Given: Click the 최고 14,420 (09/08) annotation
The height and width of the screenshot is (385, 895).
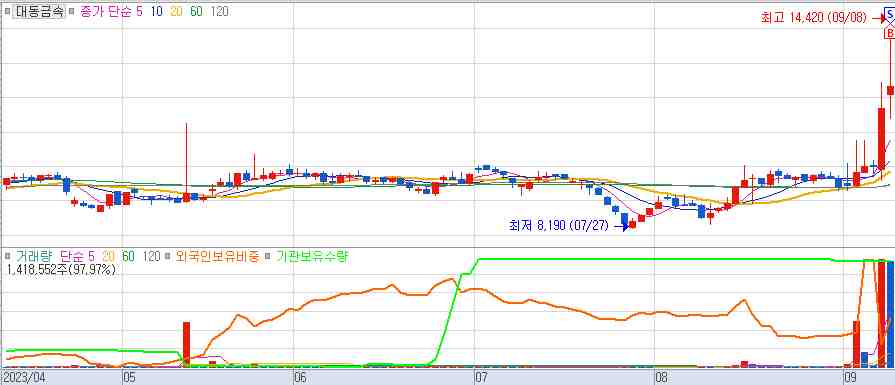Looking at the screenshot, I should coord(813,18).
